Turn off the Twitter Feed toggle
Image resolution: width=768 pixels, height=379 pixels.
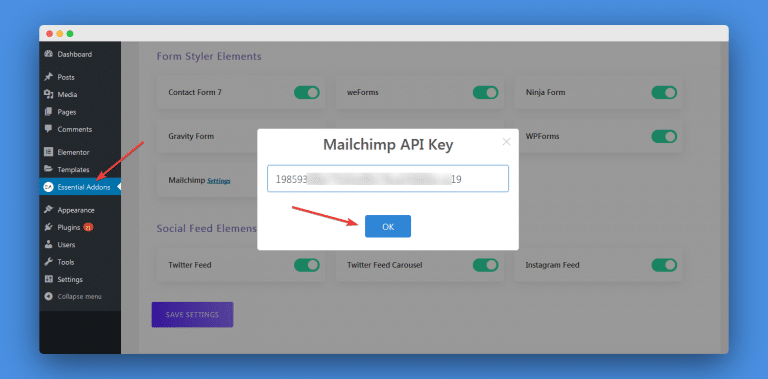tap(307, 265)
